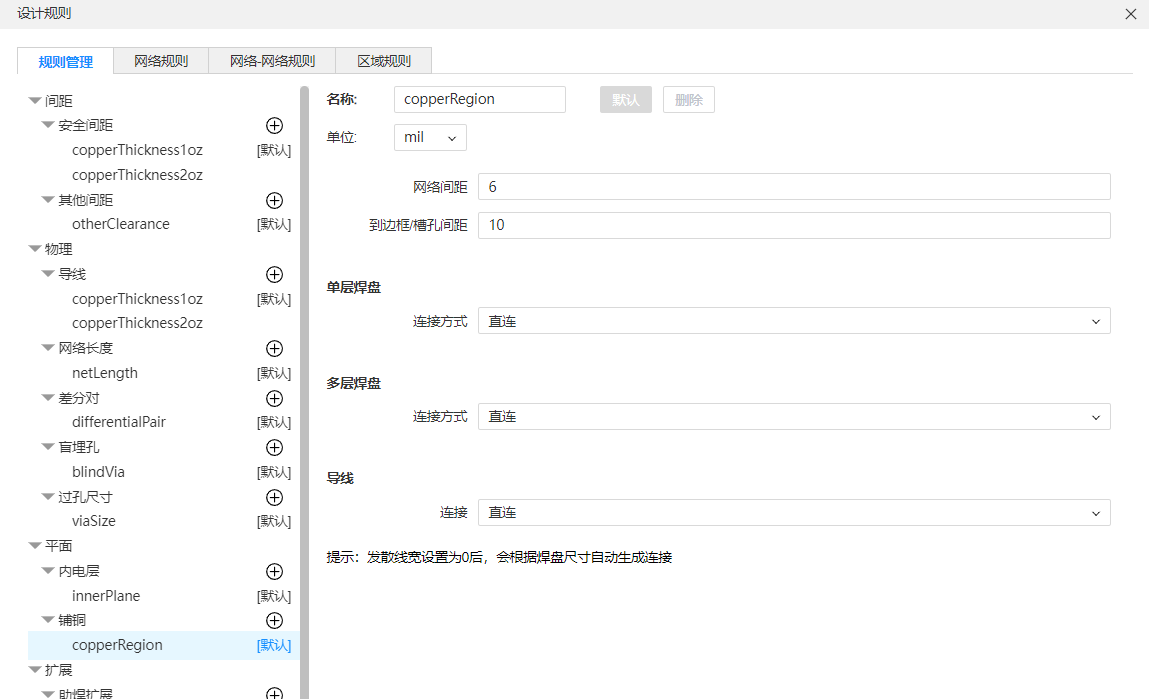
Task: Open 单层焊盘 连接方式 dropdown
Action: coord(793,321)
